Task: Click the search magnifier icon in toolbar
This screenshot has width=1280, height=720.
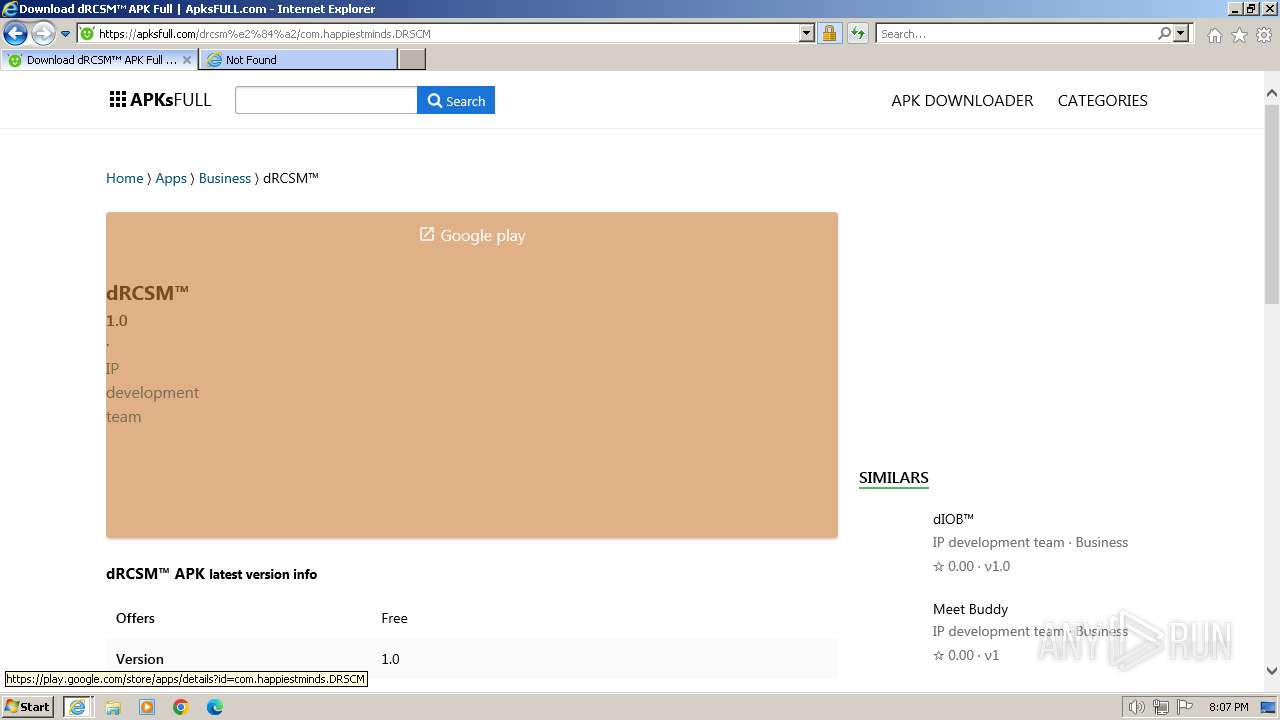Action: pos(1164,34)
